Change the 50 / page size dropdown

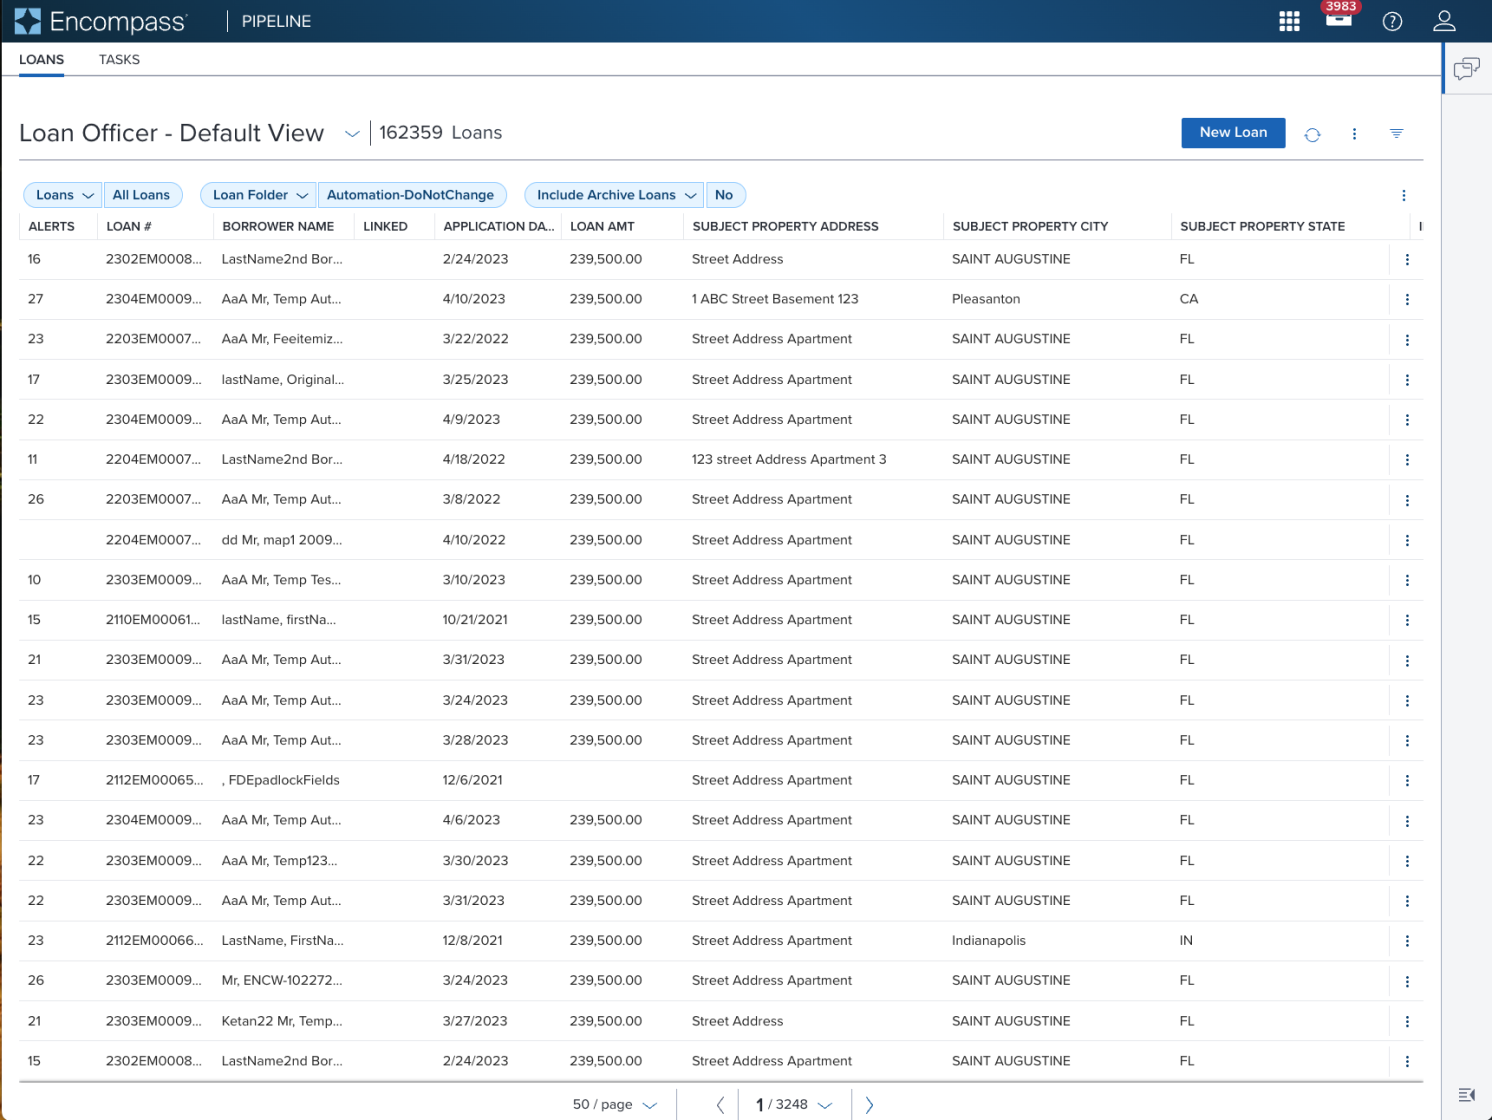[x=614, y=1104]
